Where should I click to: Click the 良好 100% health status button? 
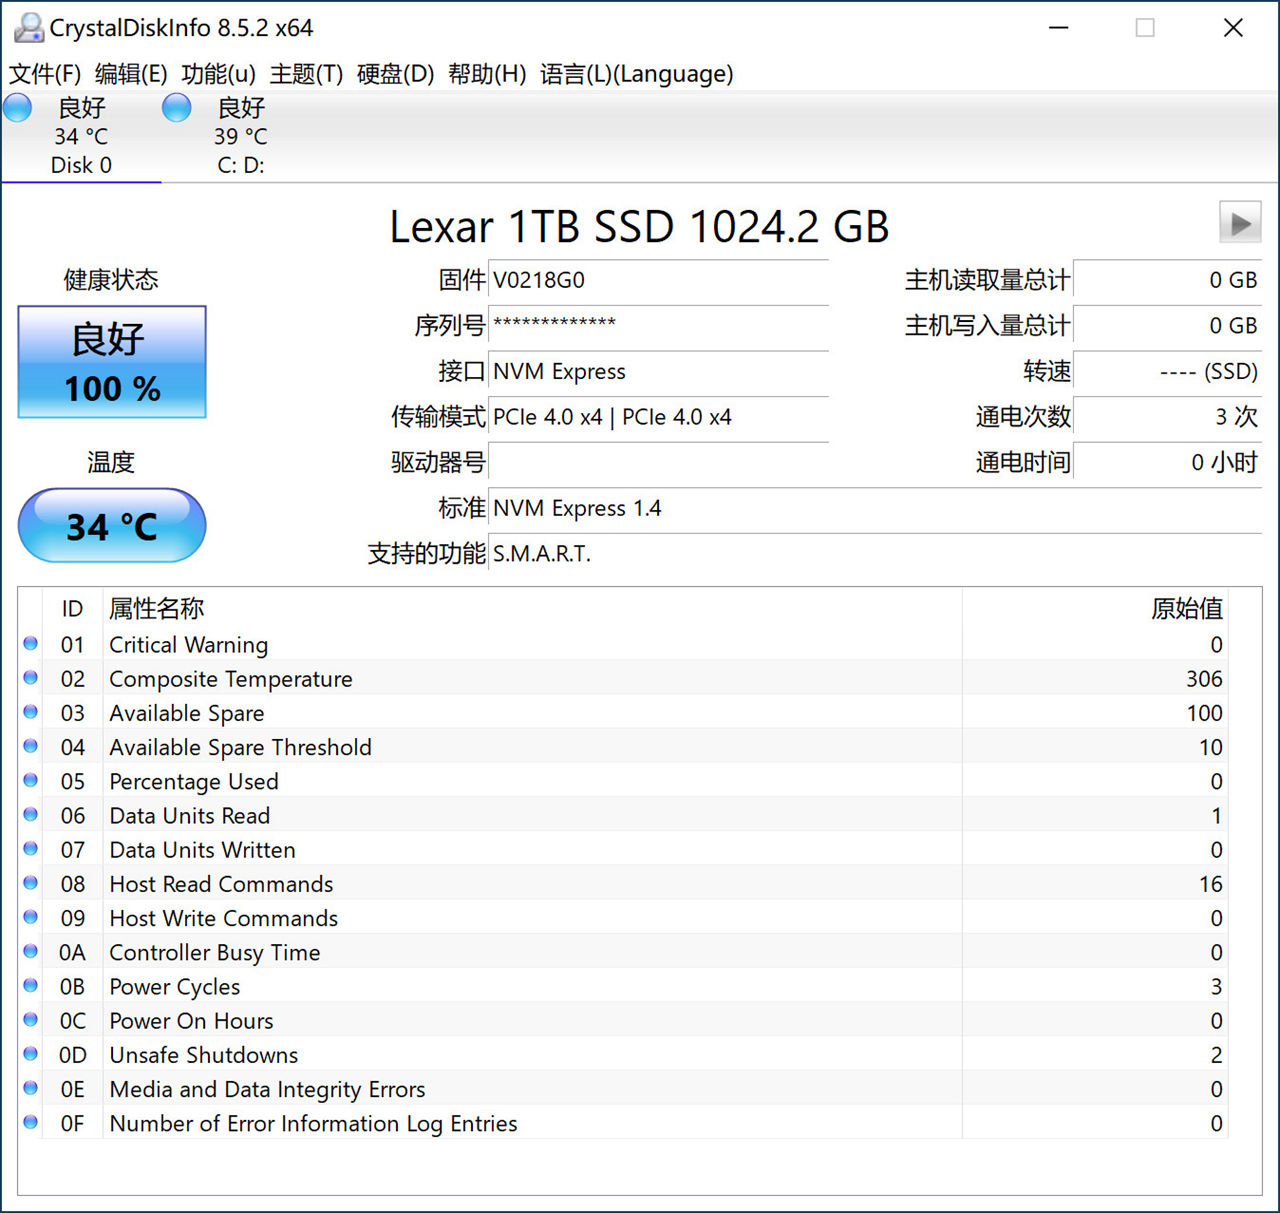[x=111, y=362]
